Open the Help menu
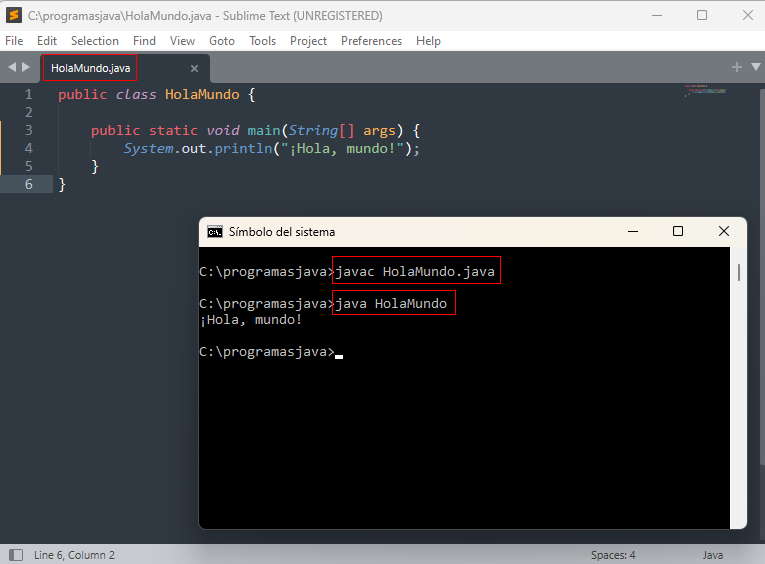The width and height of the screenshot is (765, 564). click(428, 41)
